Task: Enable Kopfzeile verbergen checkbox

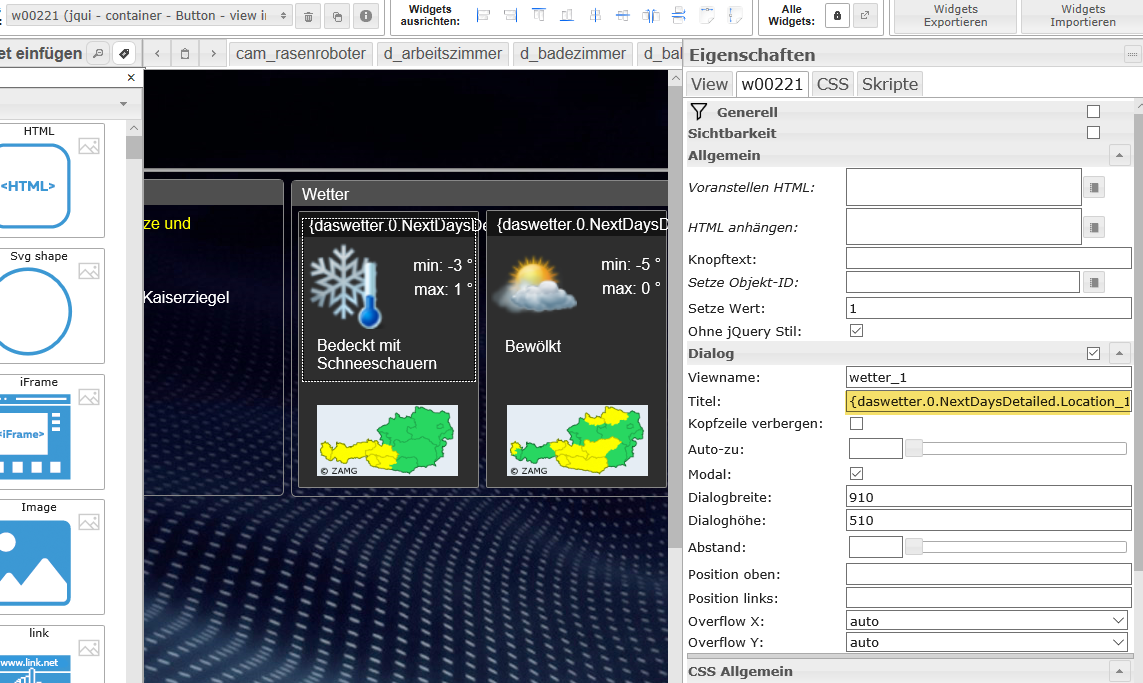Action: click(x=856, y=423)
